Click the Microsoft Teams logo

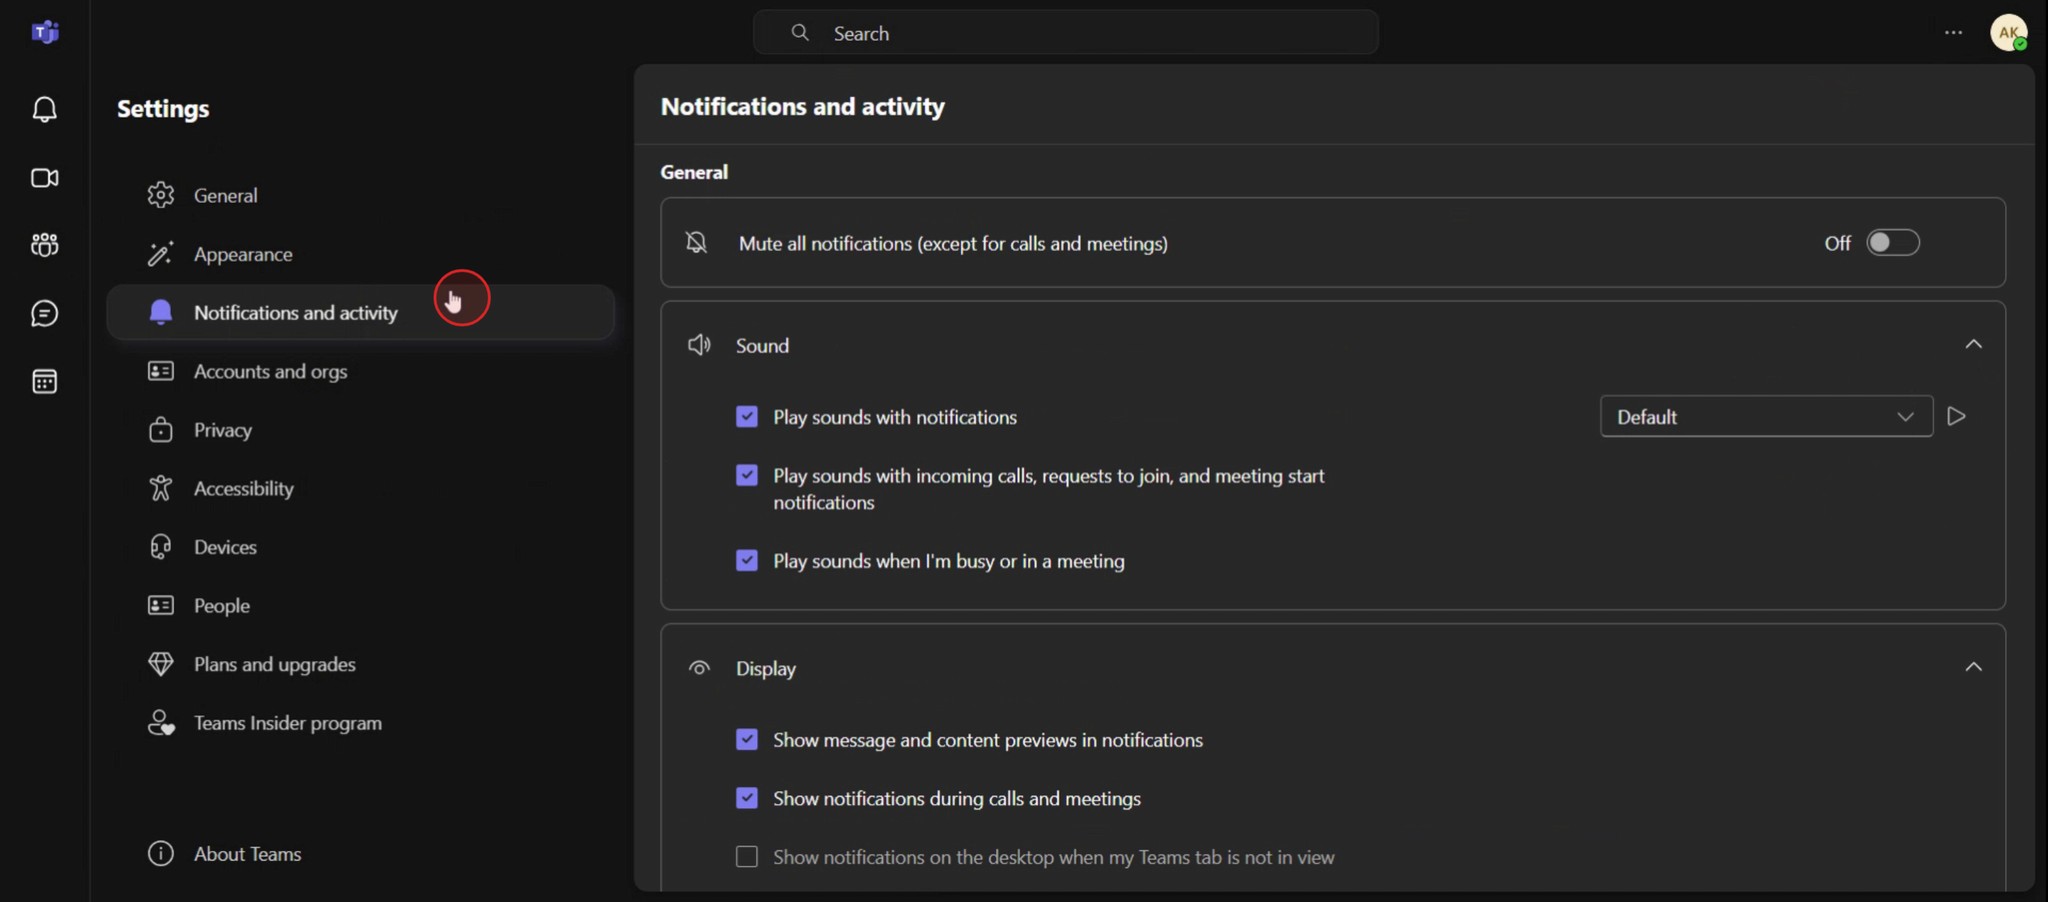[x=45, y=31]
